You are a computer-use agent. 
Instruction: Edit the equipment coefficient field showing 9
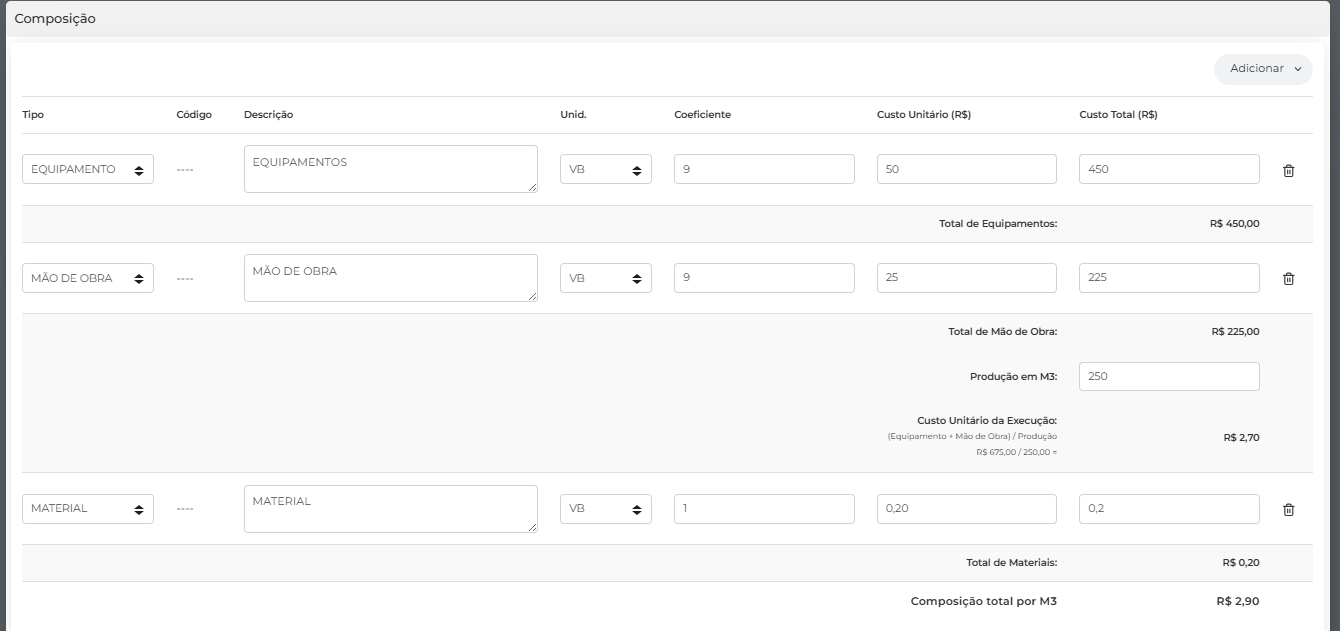(764, 169)
